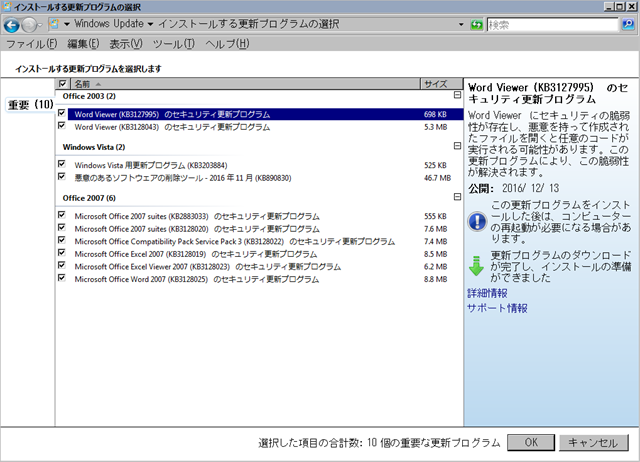Click the Windows Update icon in address bar

coord(54,24)
